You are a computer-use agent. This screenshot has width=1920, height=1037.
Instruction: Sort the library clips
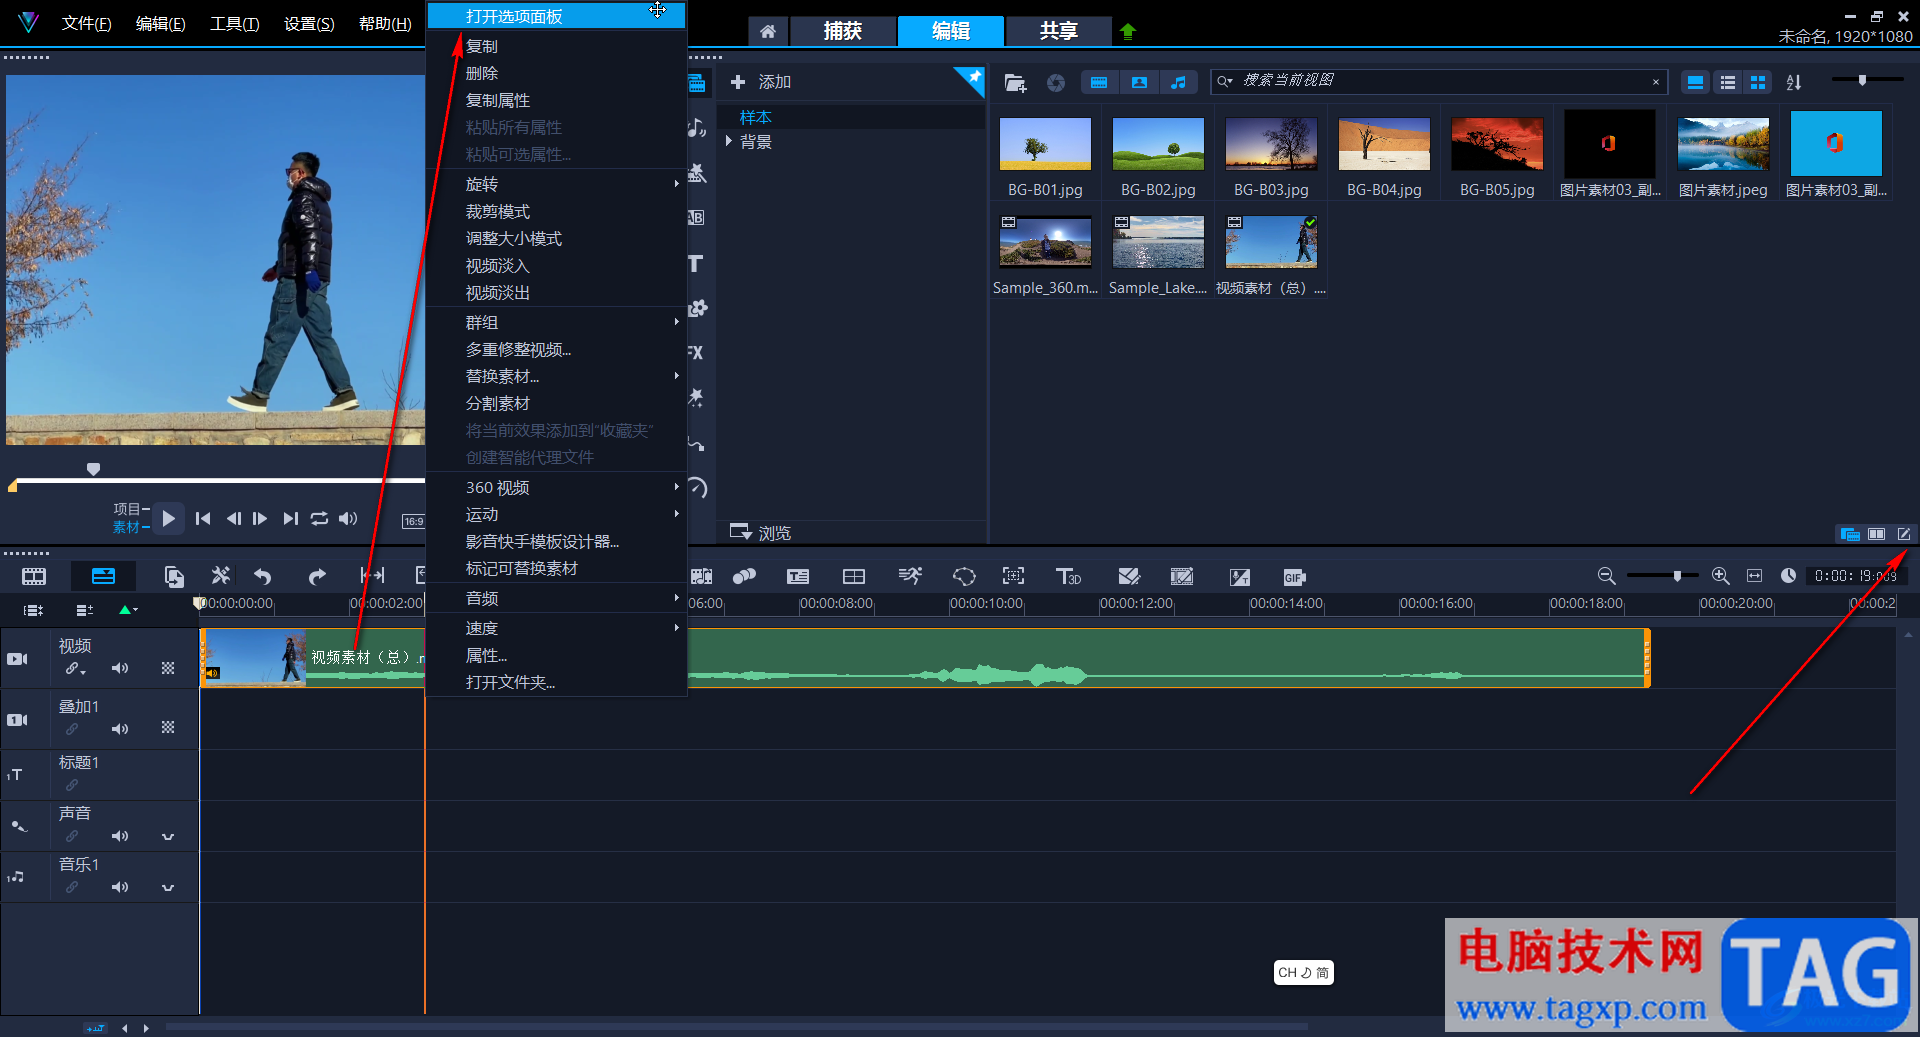(1794, 83)
